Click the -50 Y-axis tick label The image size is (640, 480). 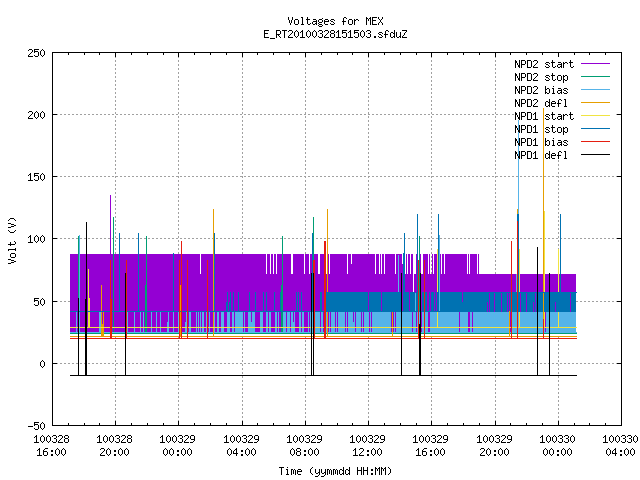coord(36,427)
